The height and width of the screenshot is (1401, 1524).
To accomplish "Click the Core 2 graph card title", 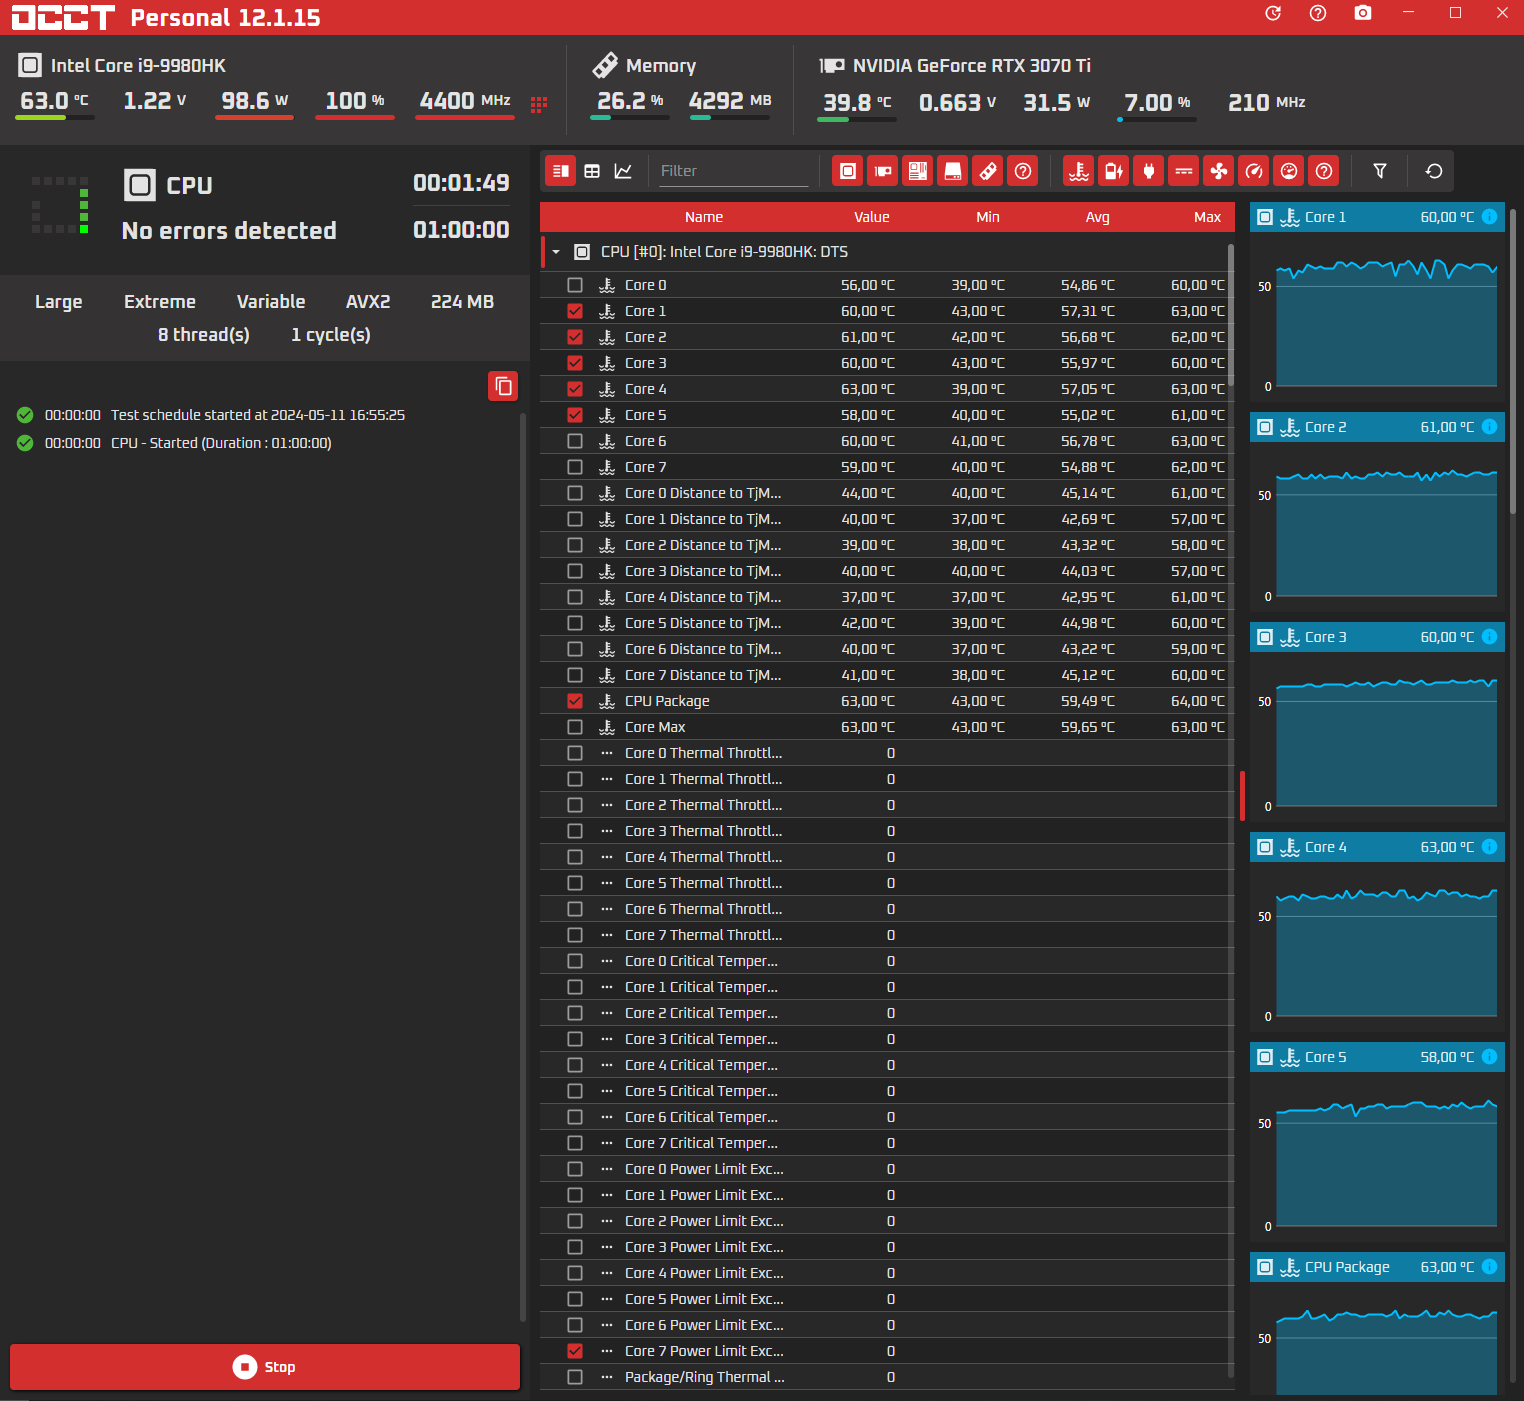I will coord(1326,427).
